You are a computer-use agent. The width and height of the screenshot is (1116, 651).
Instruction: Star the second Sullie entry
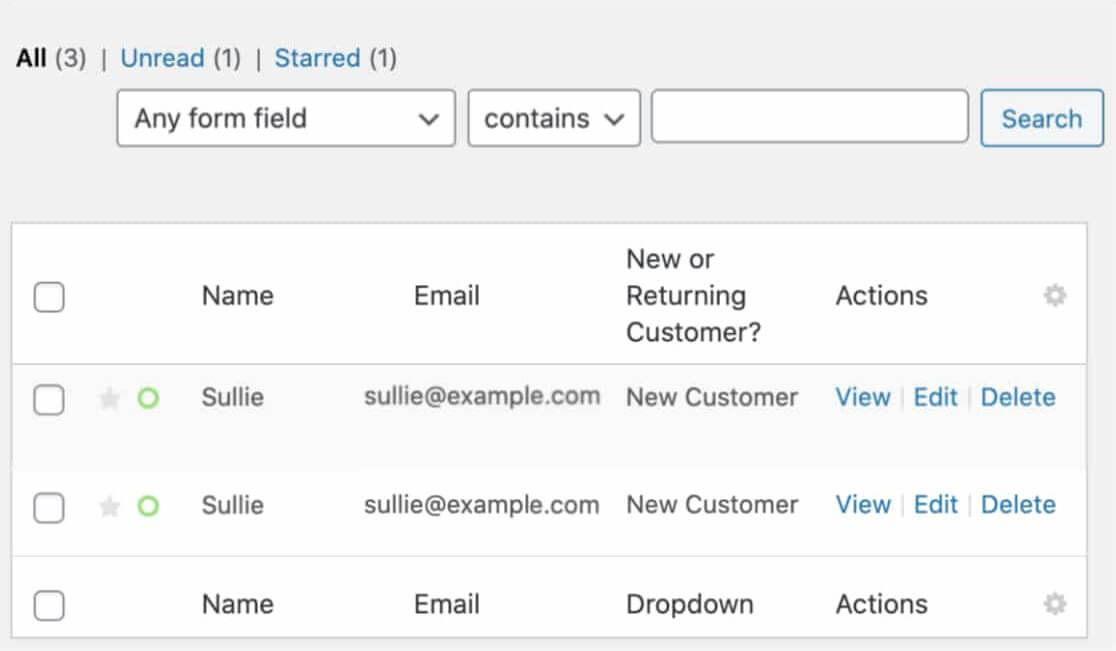pyautogui.click(x=109, y=507)
